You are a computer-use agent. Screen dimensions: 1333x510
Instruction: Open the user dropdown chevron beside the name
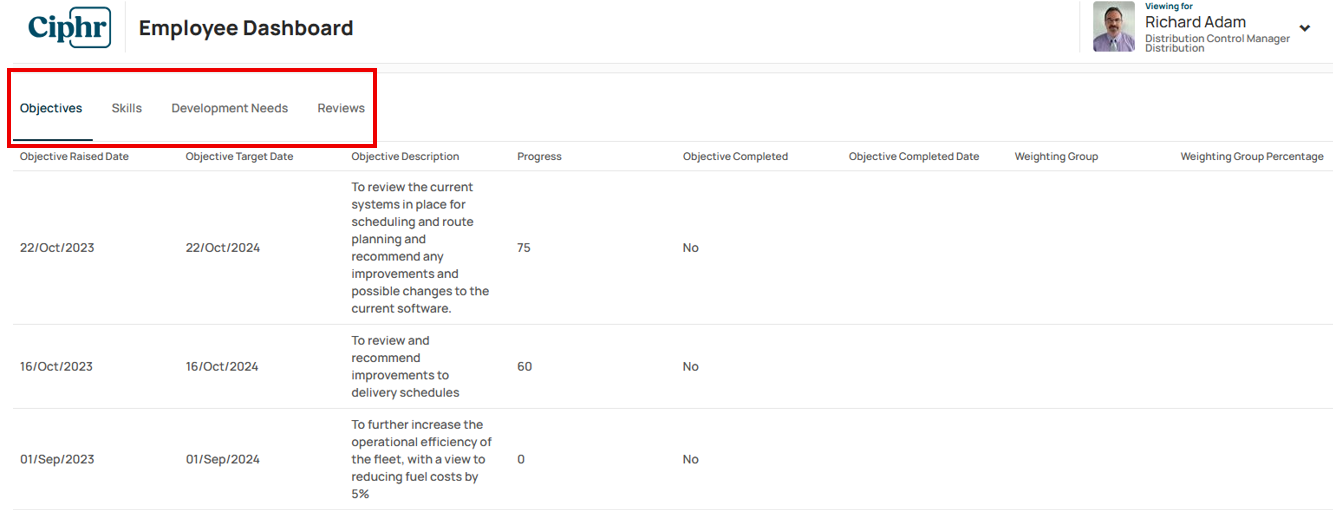click(1305, 28)
